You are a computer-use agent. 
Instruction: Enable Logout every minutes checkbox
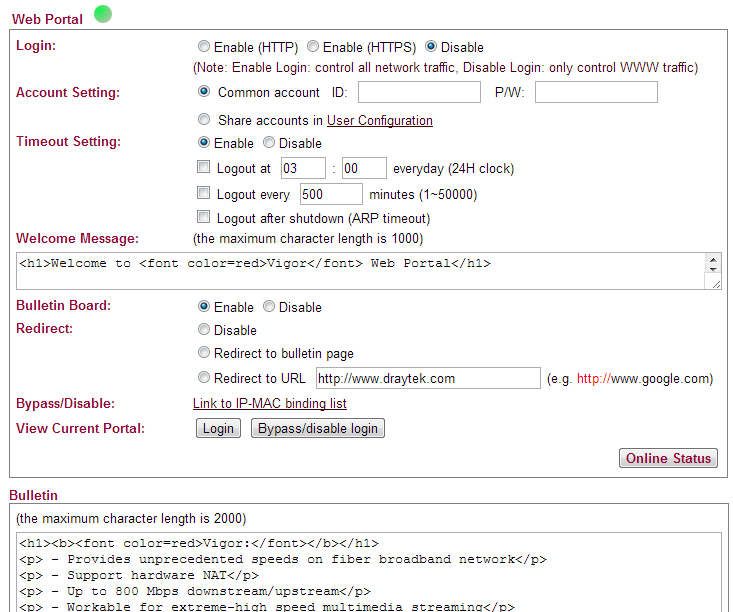pyautogui.click(x=203, y=193)
